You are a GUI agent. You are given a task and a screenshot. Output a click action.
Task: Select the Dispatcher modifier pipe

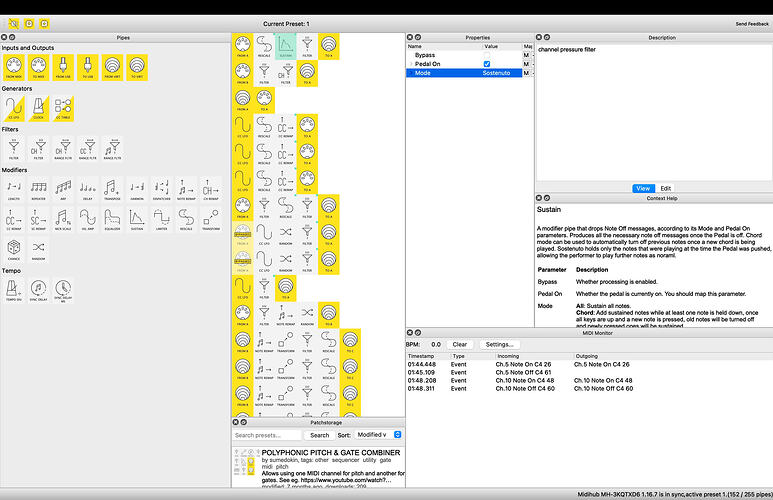click(x=162, y=189)
